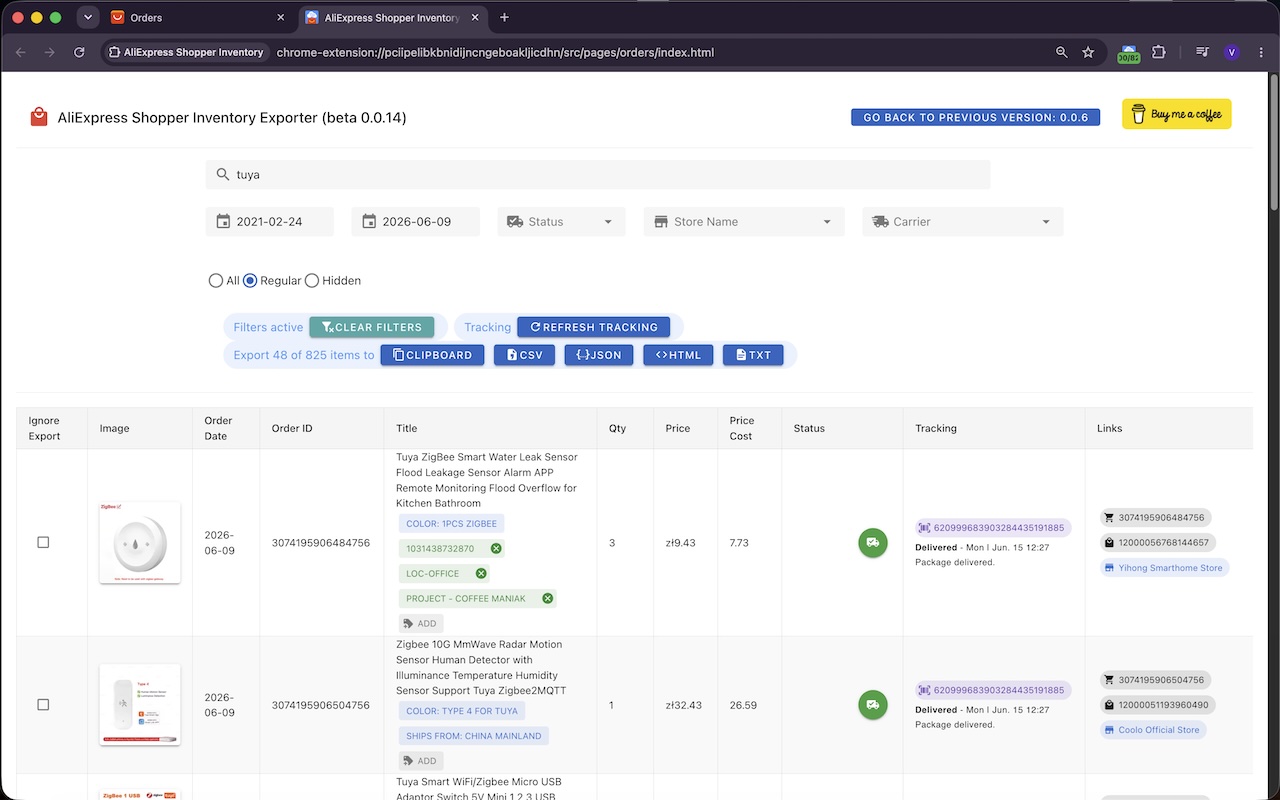Select the Hidden radio button
This screenshot has height=800, width=1280.
pos(312,281)
